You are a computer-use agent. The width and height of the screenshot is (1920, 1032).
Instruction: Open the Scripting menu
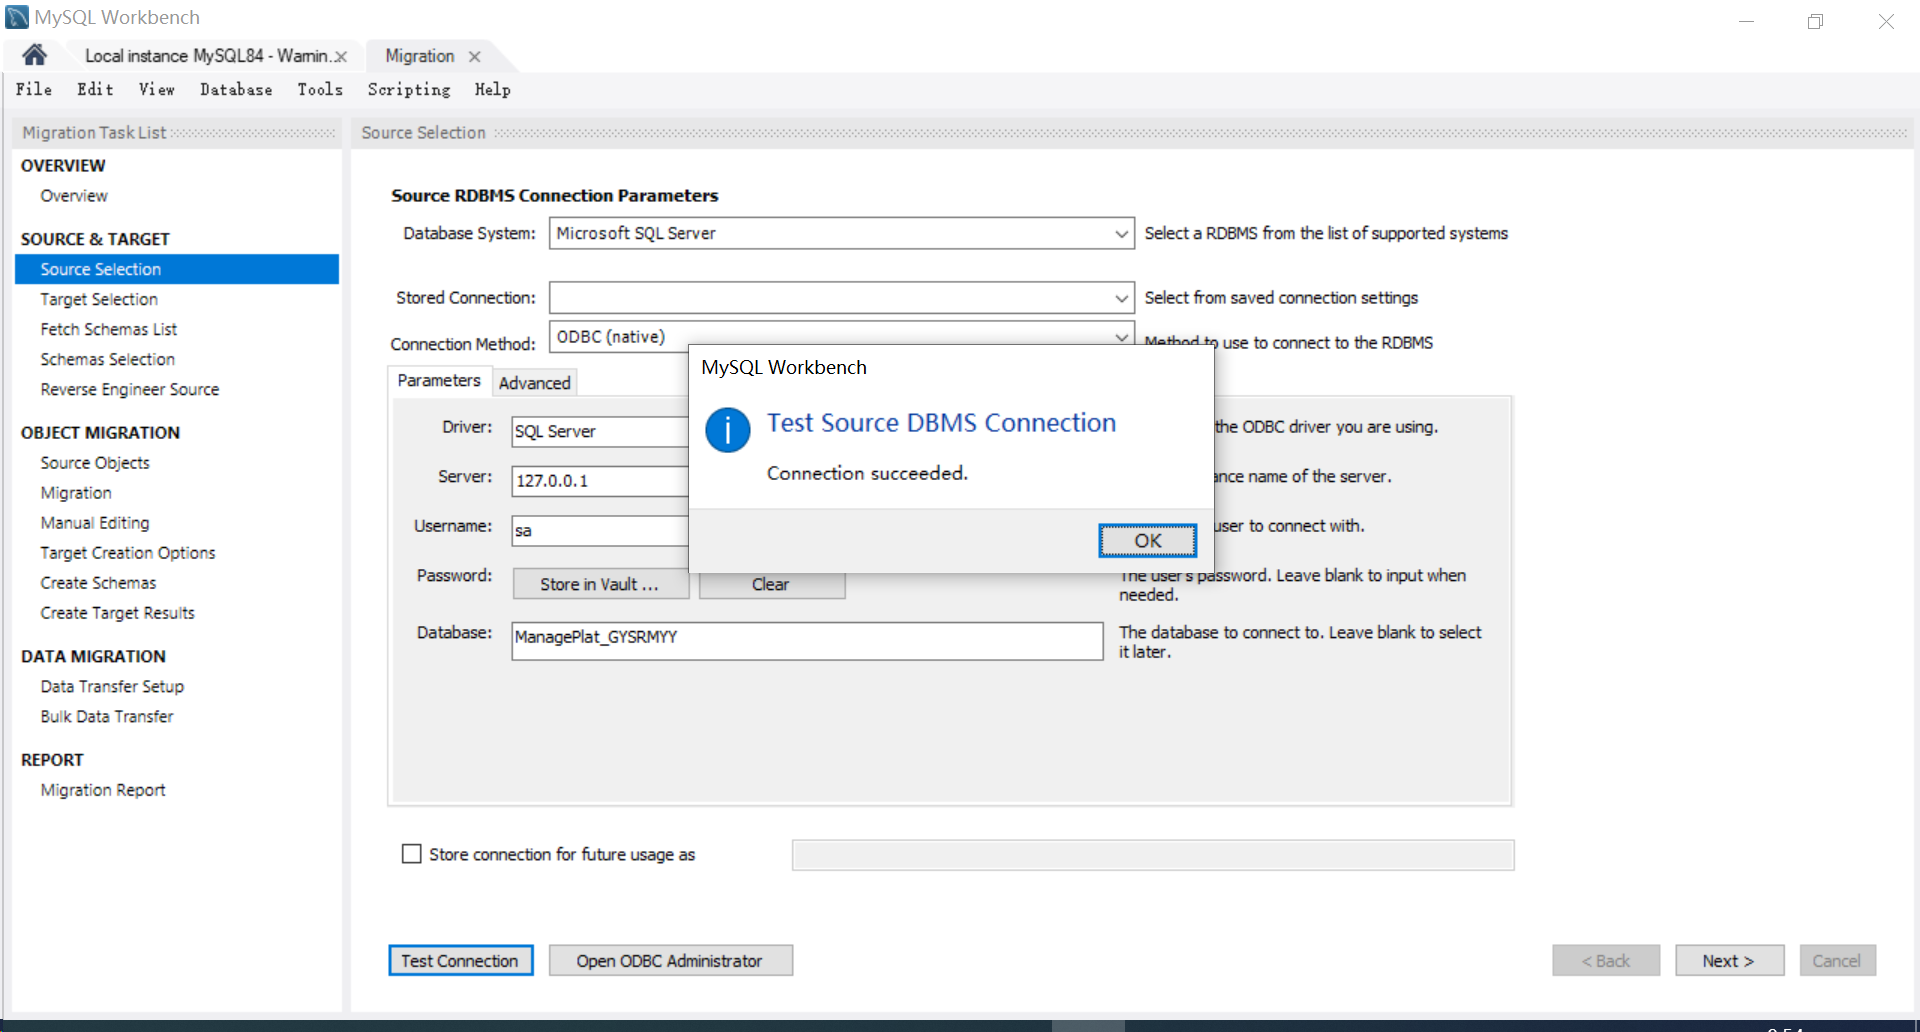pos(409,90)
